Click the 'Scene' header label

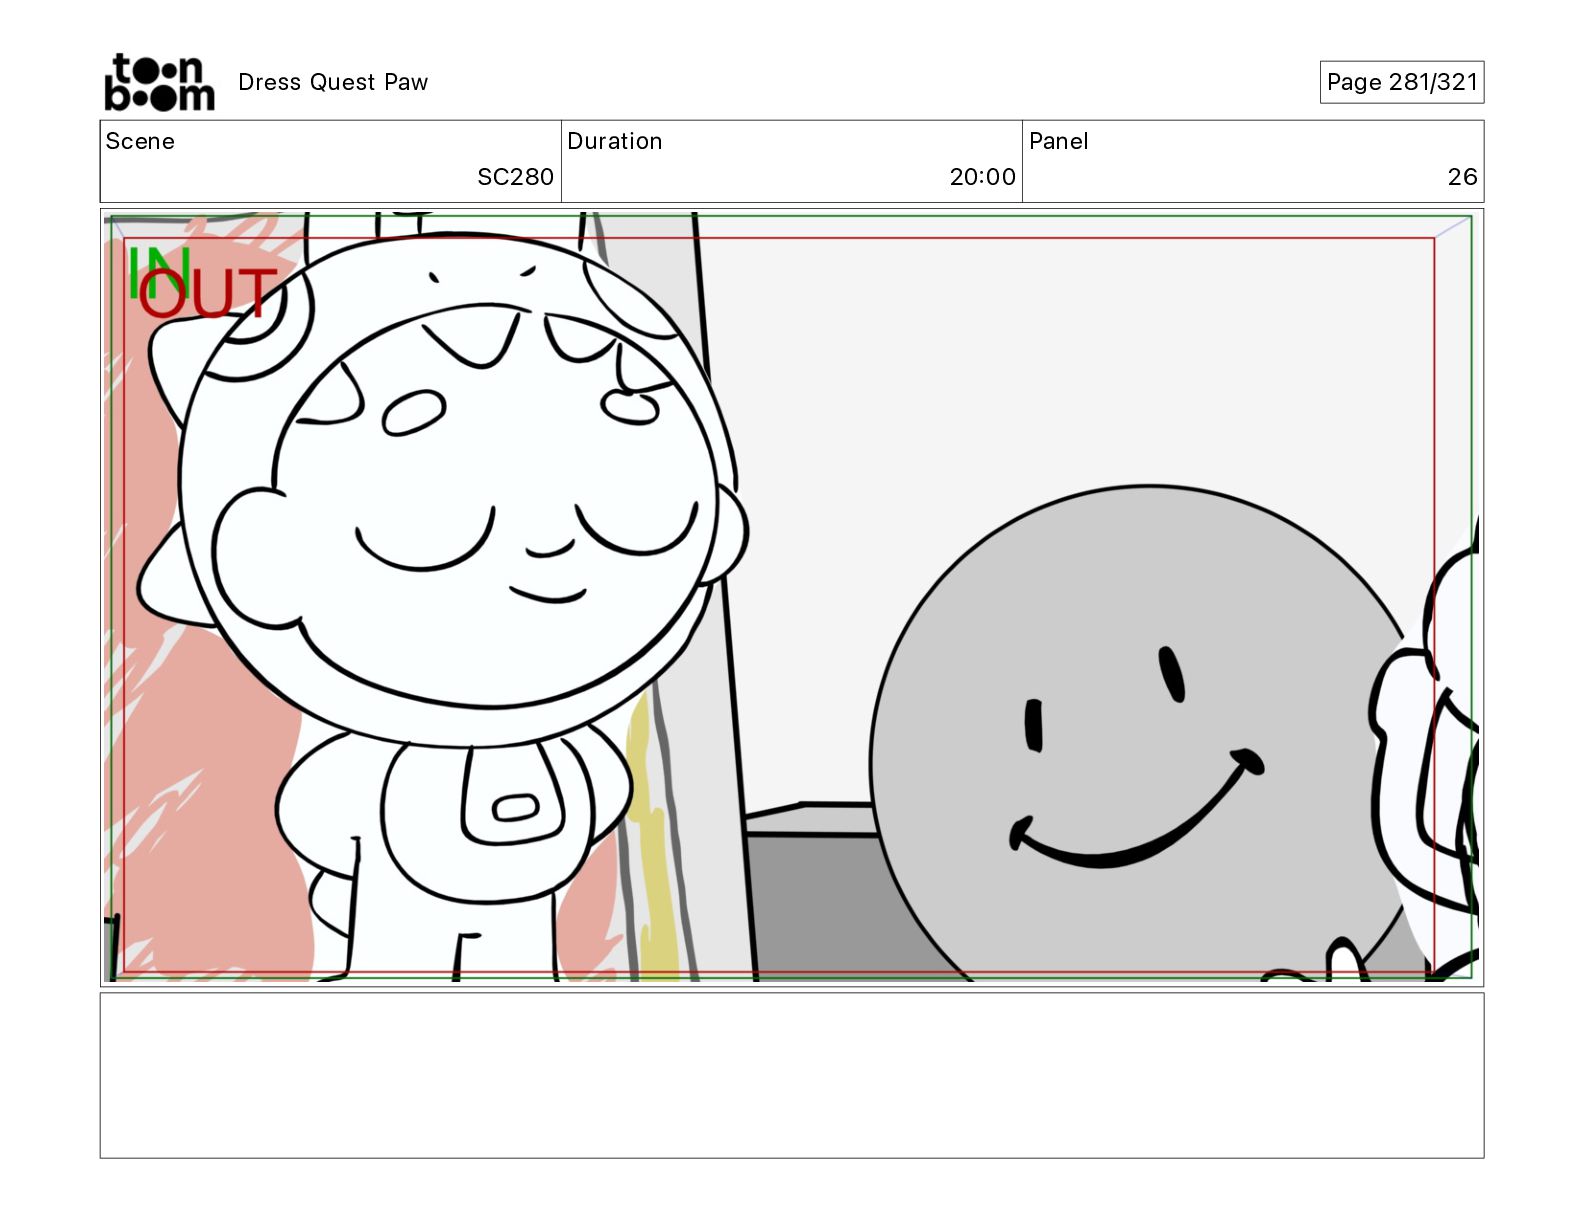(x=140, y=141)
